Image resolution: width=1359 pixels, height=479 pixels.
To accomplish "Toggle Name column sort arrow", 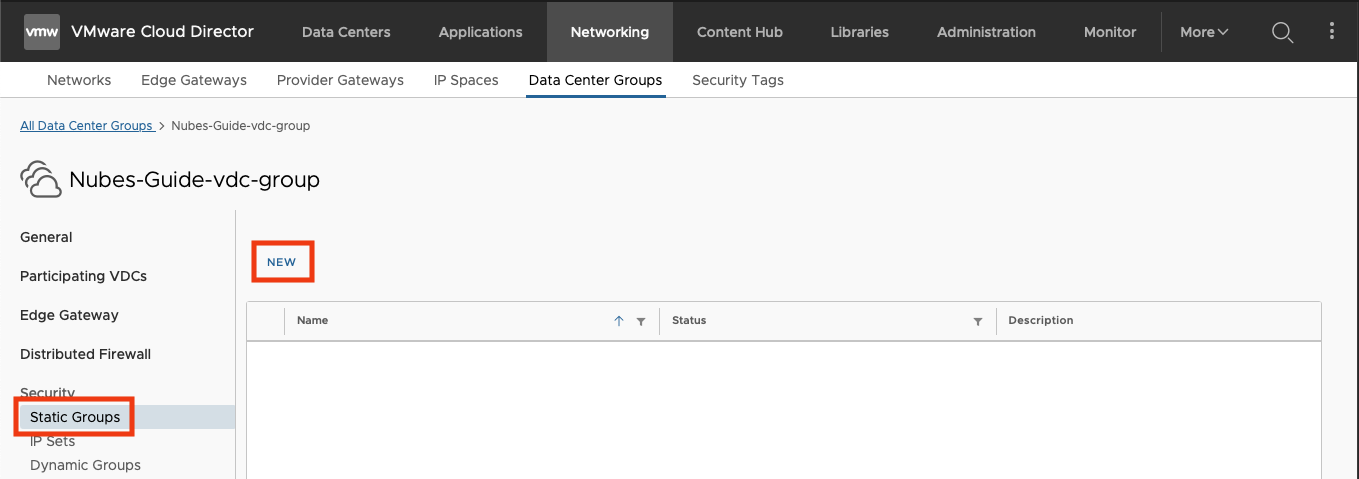I will pos(619,321).
